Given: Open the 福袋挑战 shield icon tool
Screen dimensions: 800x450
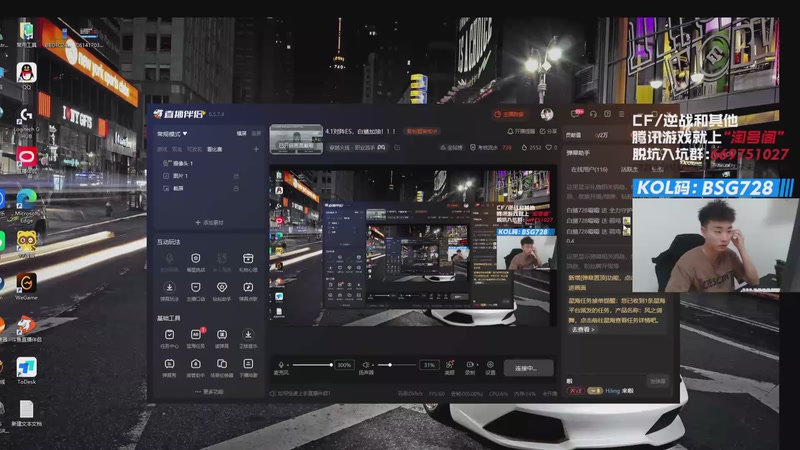Looking at the screenshot, I should [x=195, y=262].
